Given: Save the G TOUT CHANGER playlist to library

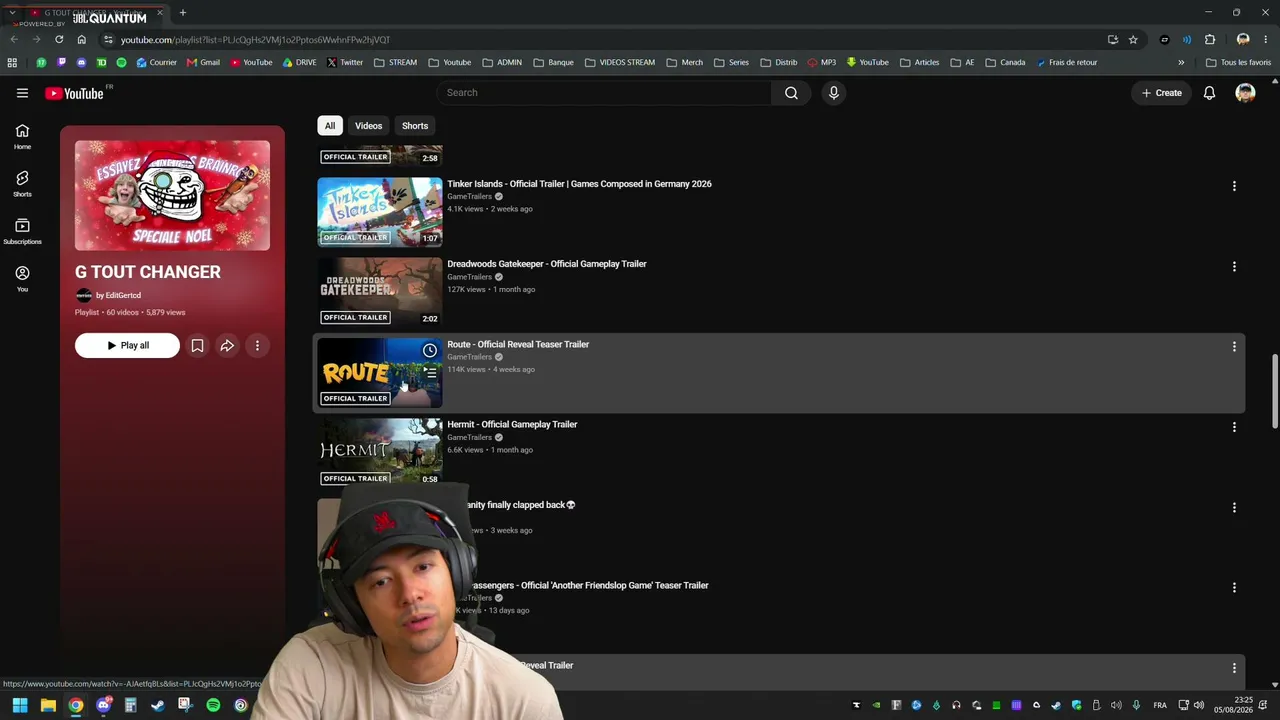Looking at the screenshot, I should [x=197, y=346].
